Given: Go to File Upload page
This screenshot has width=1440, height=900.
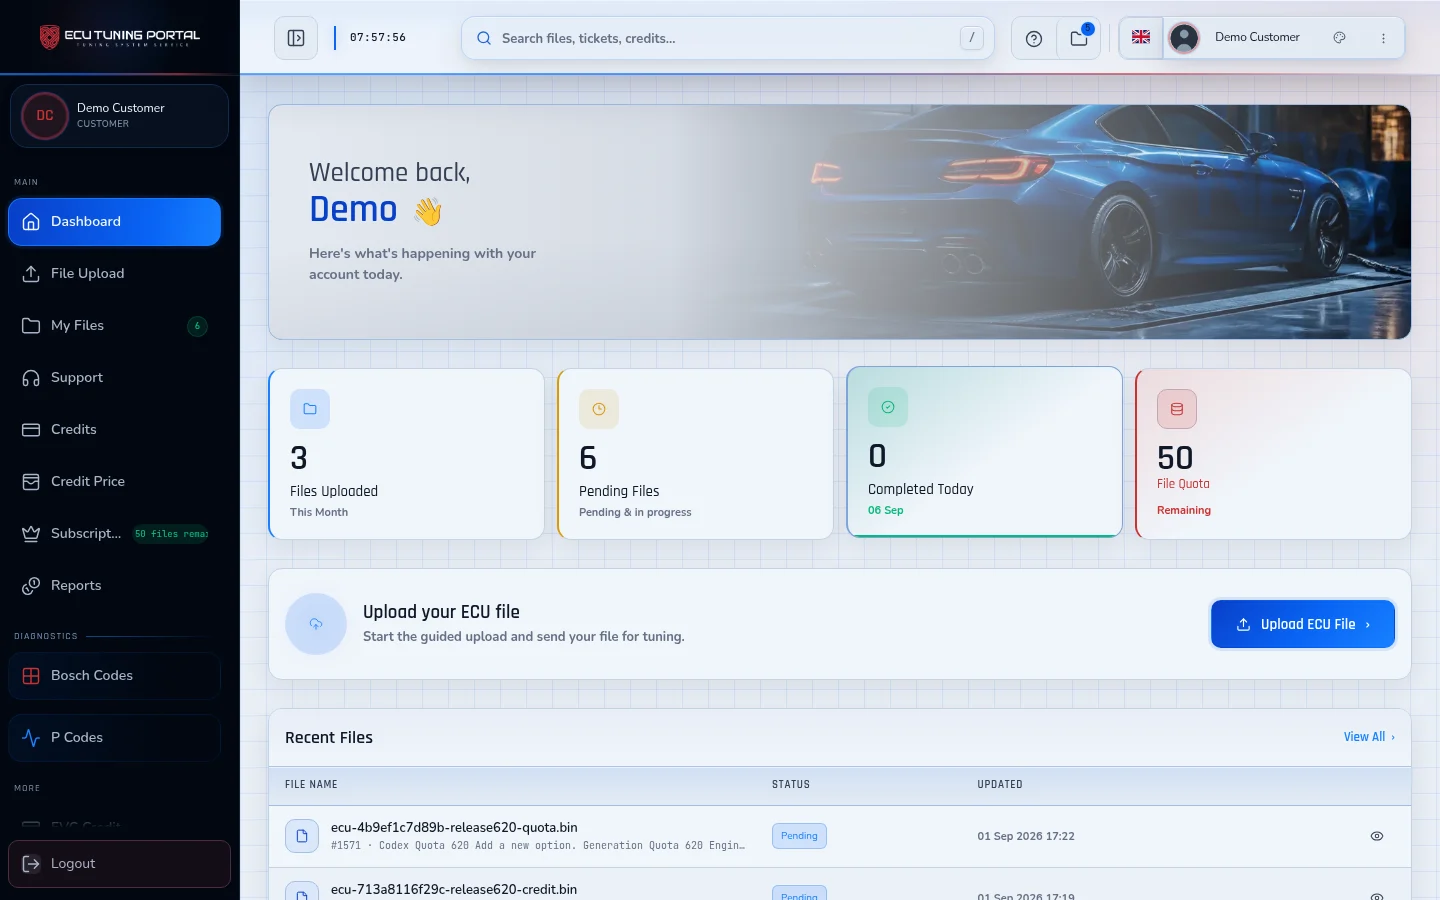Looking at the screenshot, I should pyautogui.click(x=114, y=274).
